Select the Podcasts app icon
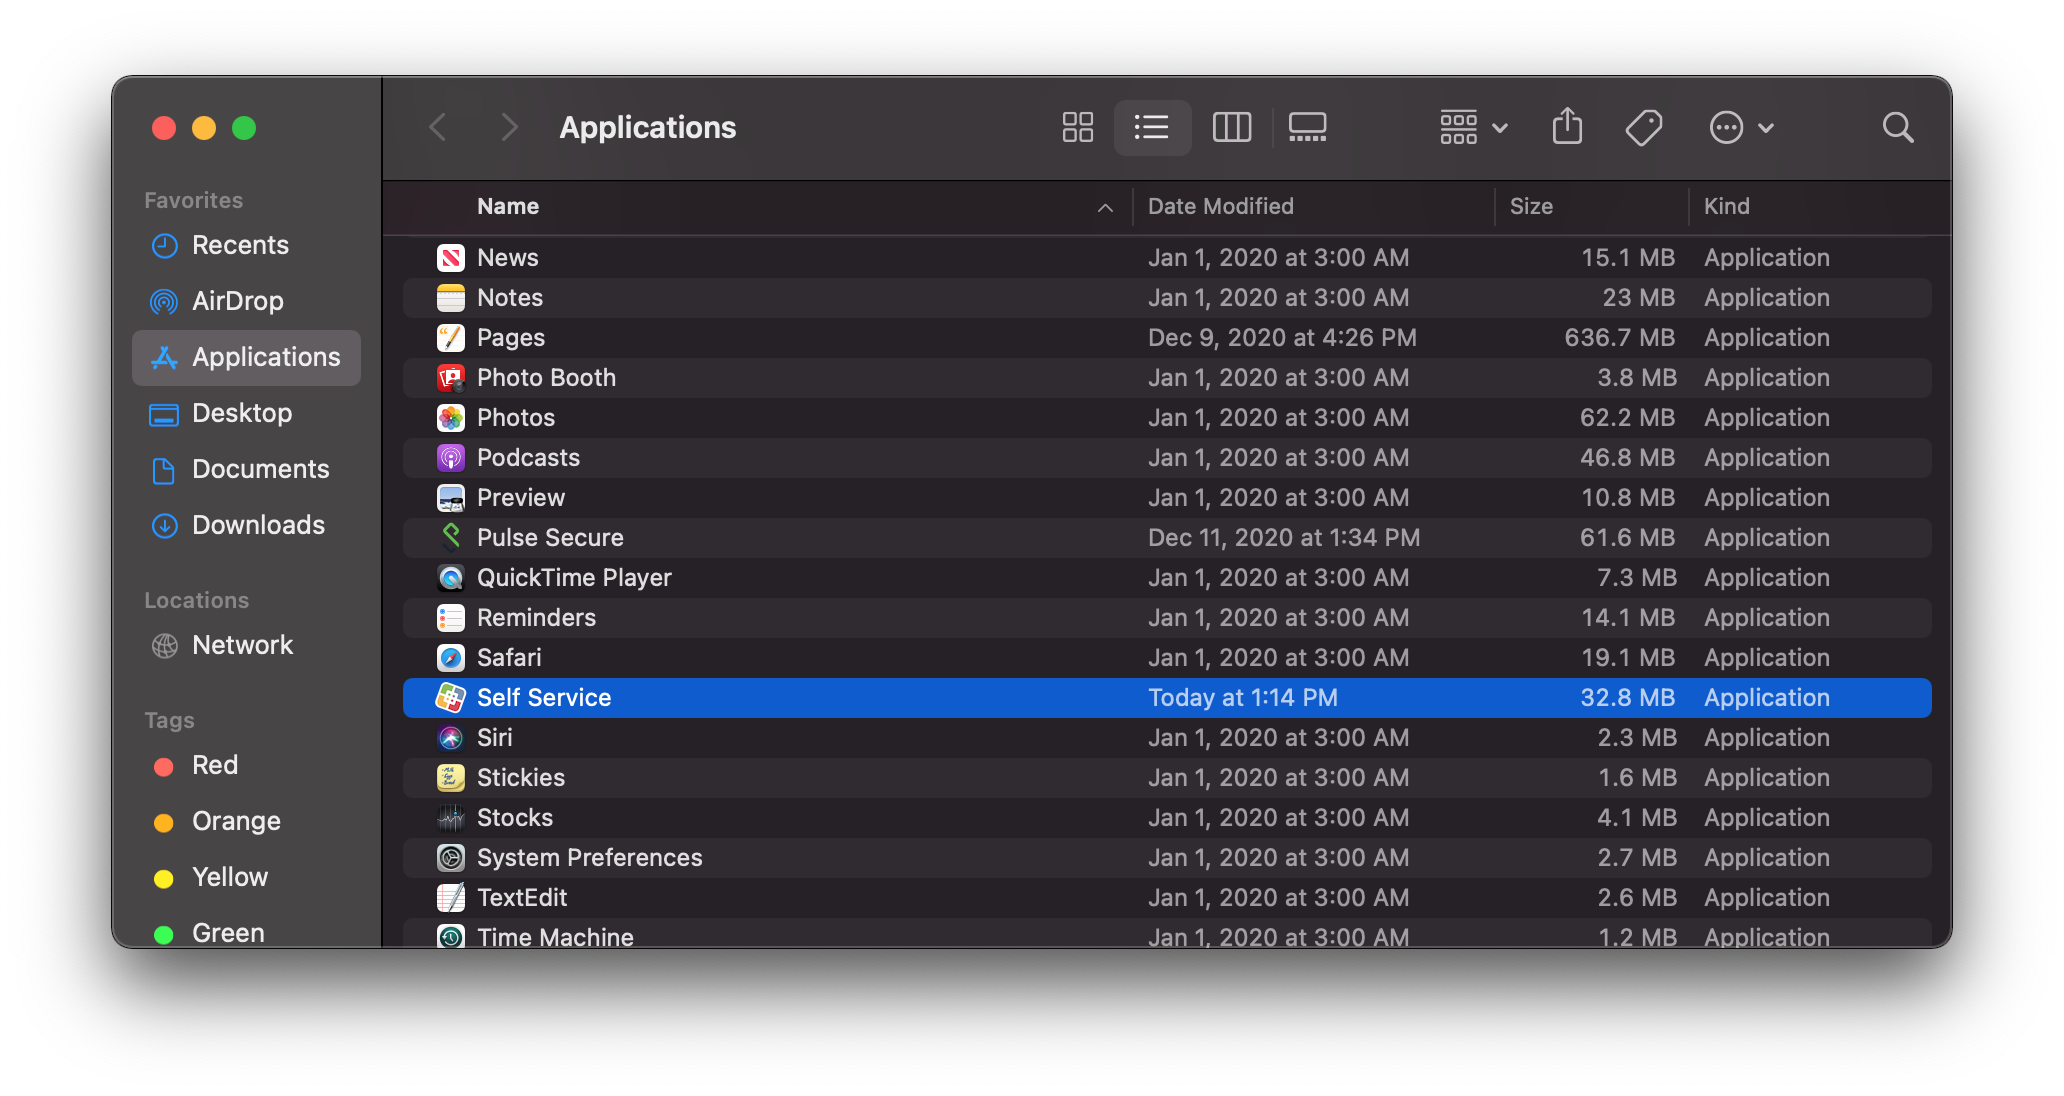Screen dimensions: 2064x1096 point(451,458)
